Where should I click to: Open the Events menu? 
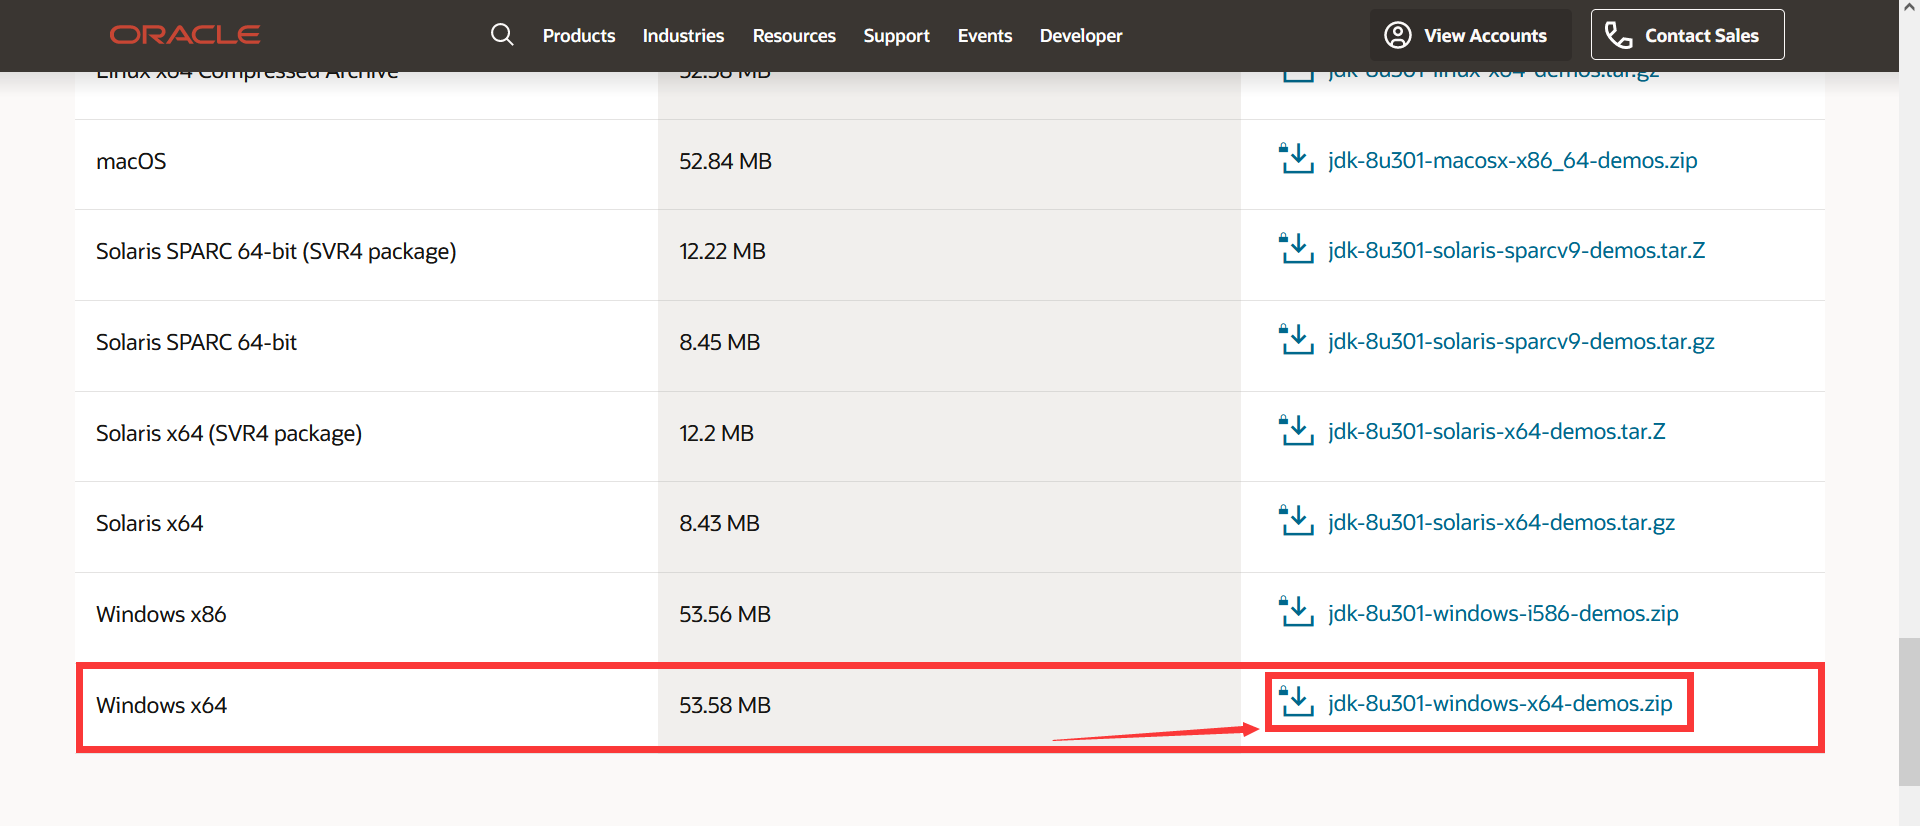tap(985, 36)
